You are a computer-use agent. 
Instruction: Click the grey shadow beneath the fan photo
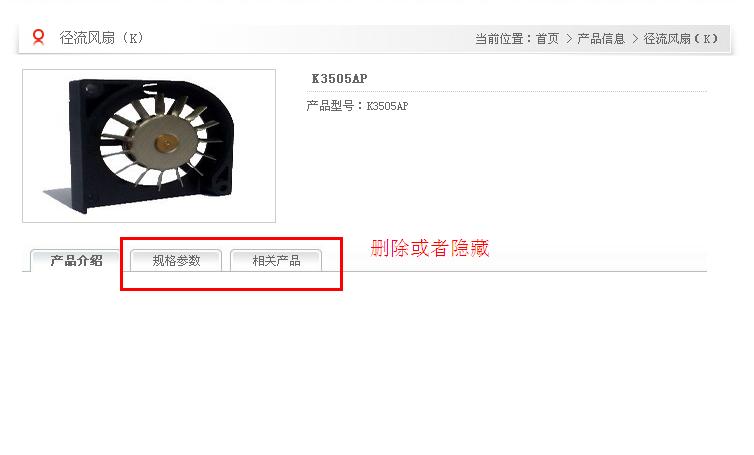(59, 197)
